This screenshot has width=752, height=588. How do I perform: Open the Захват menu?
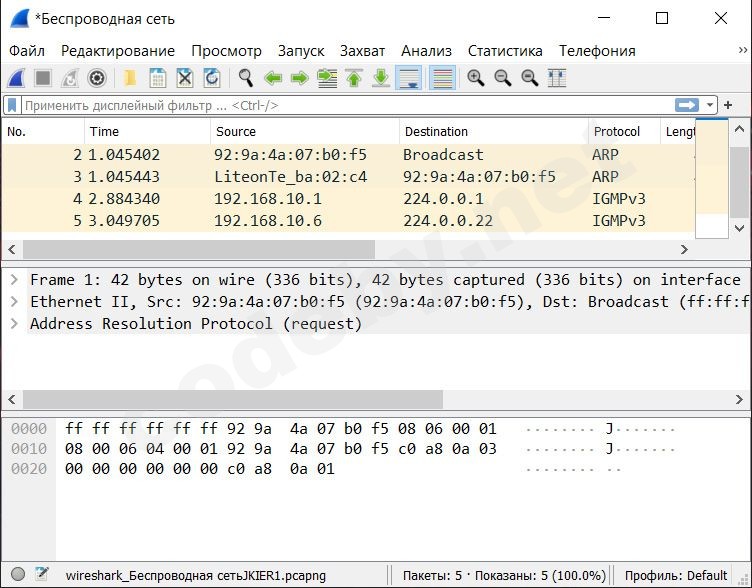coord(362,51)
